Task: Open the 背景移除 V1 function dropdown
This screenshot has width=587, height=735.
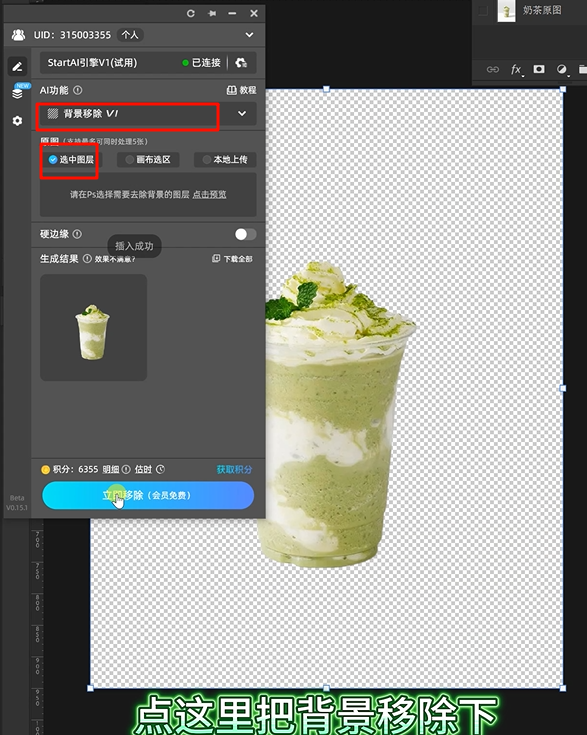Action: 148,114
